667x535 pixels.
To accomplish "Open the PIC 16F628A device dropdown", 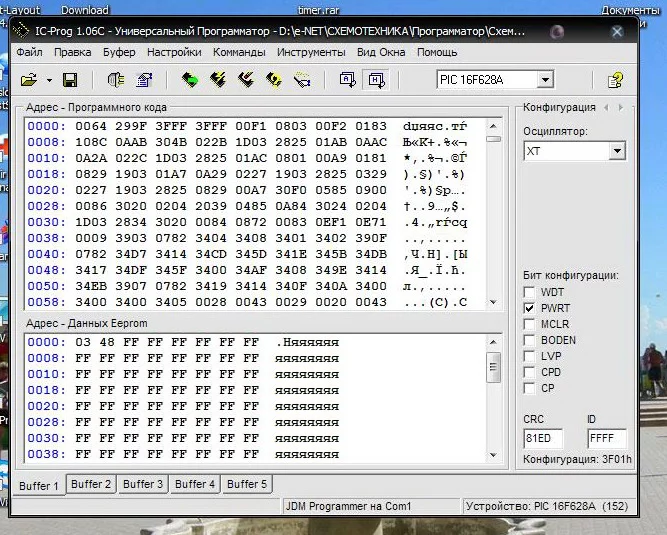I will tap(545, 80).
